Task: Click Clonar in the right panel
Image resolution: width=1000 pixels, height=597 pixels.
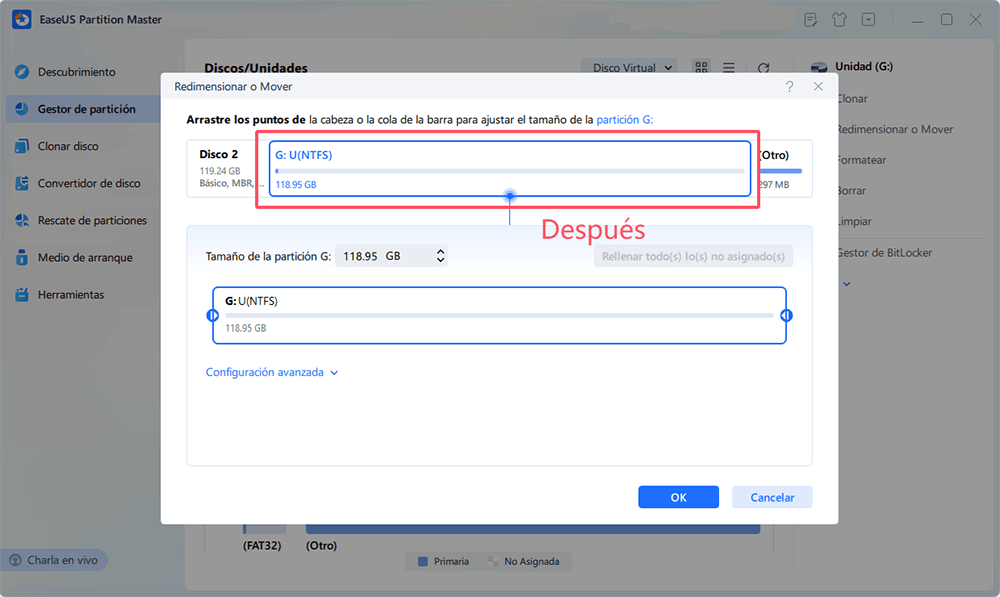Action: coord(852,98)
